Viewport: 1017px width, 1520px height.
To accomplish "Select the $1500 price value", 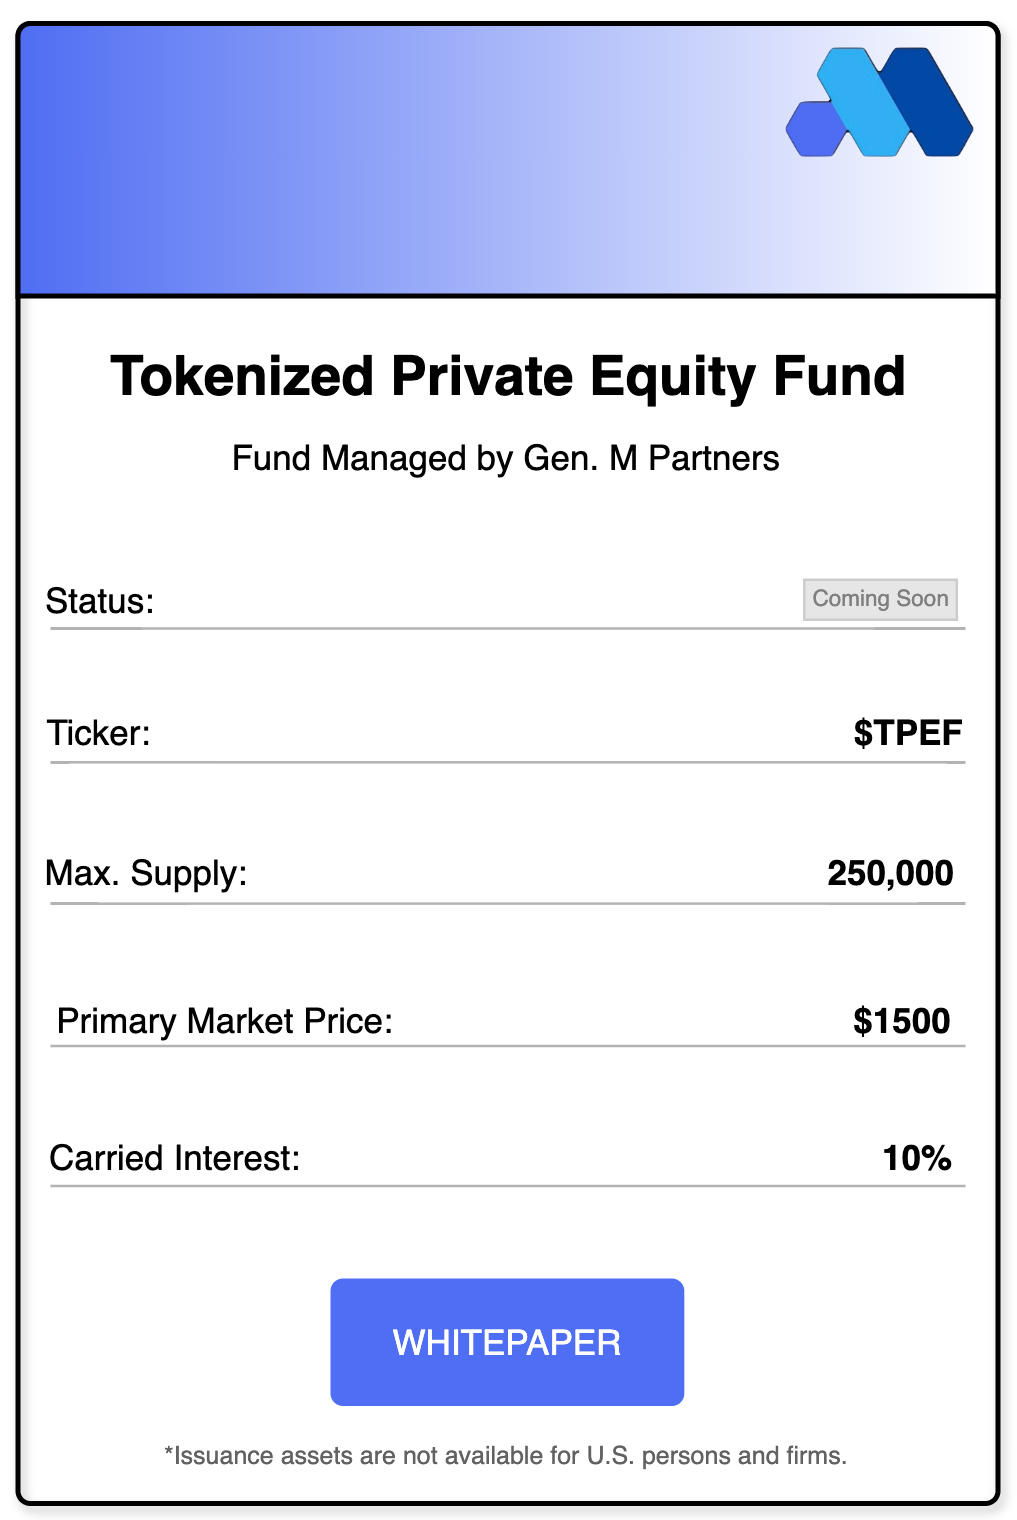I will click(901, 1021).
